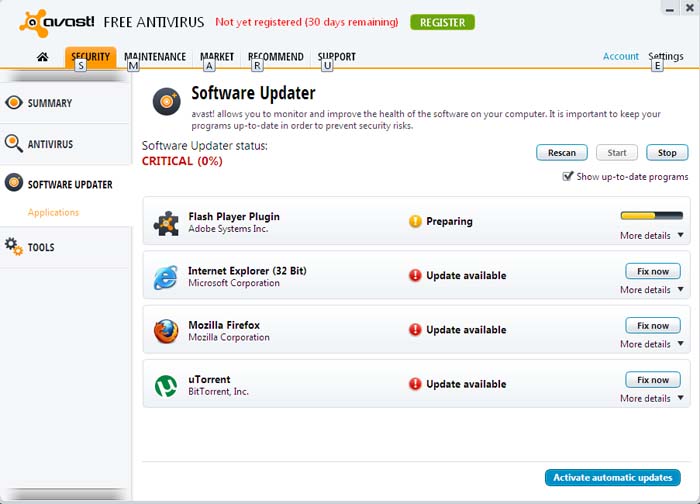
Task: Click the Microsoft Corporation vendor text
Action: tap(234, 283)
